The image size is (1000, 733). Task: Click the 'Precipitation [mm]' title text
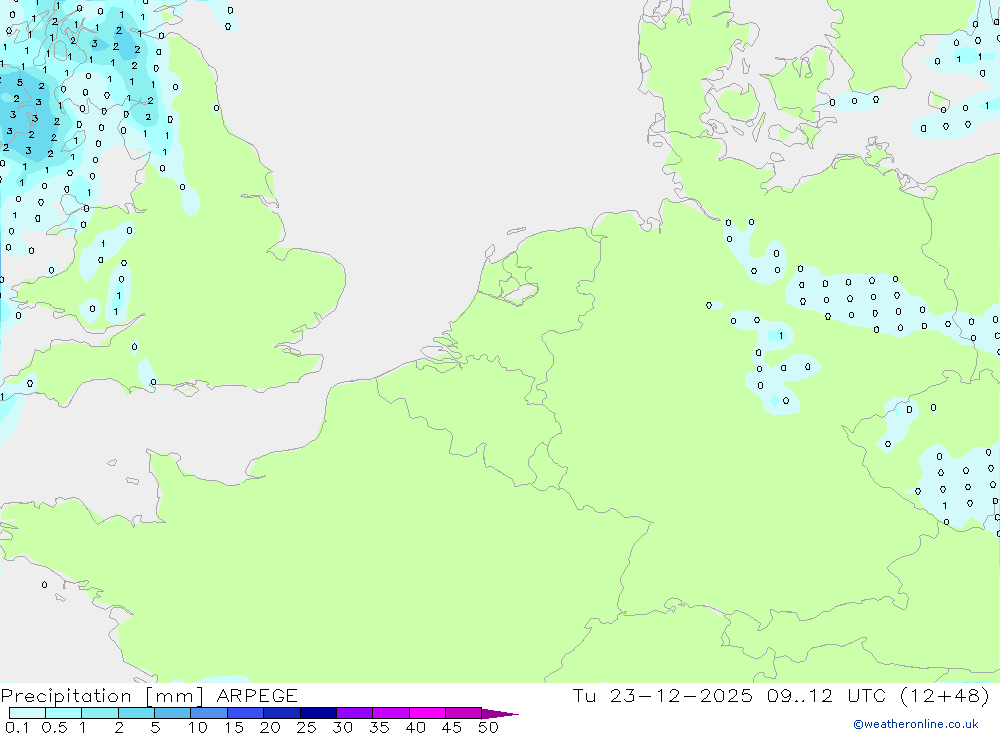coord(102,696)
